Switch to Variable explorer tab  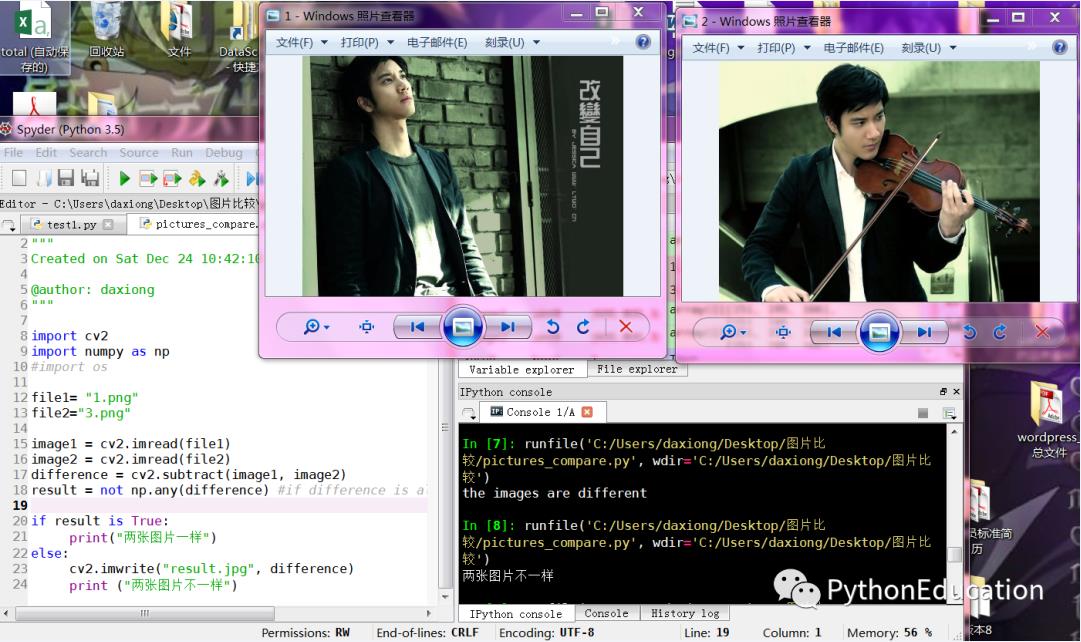click(x=521, y=370)
